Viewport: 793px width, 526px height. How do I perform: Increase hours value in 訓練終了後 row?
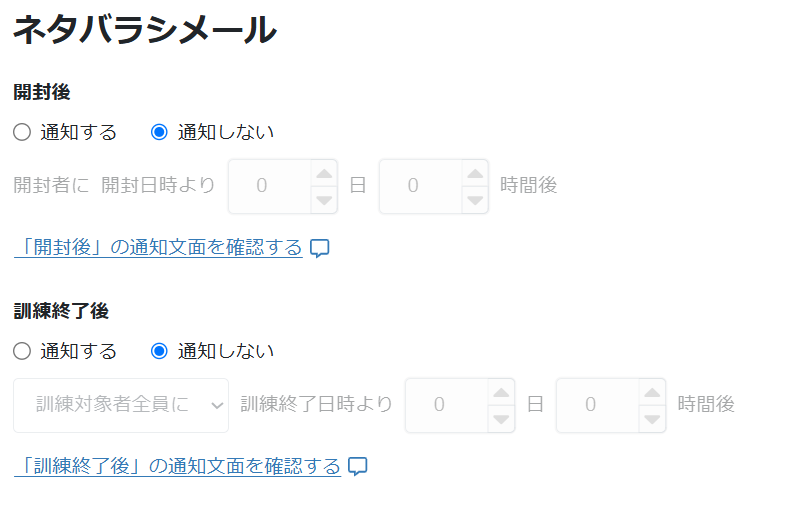652,392
